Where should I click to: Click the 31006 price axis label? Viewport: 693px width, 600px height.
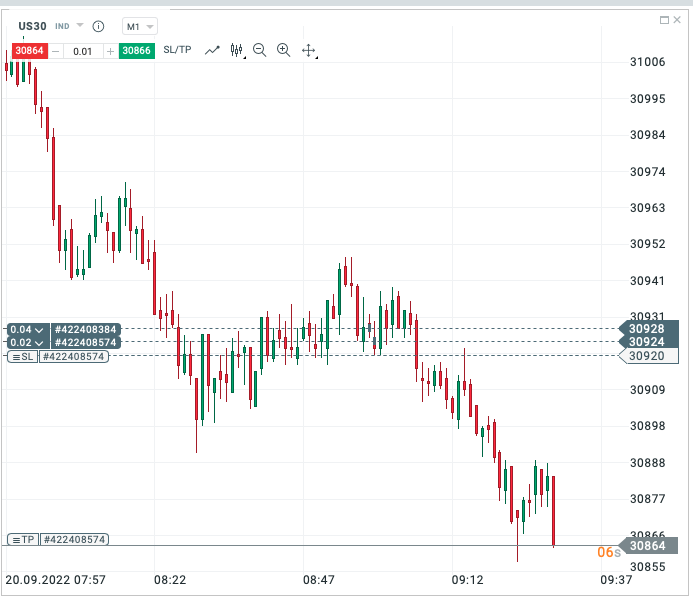(647, 62)
